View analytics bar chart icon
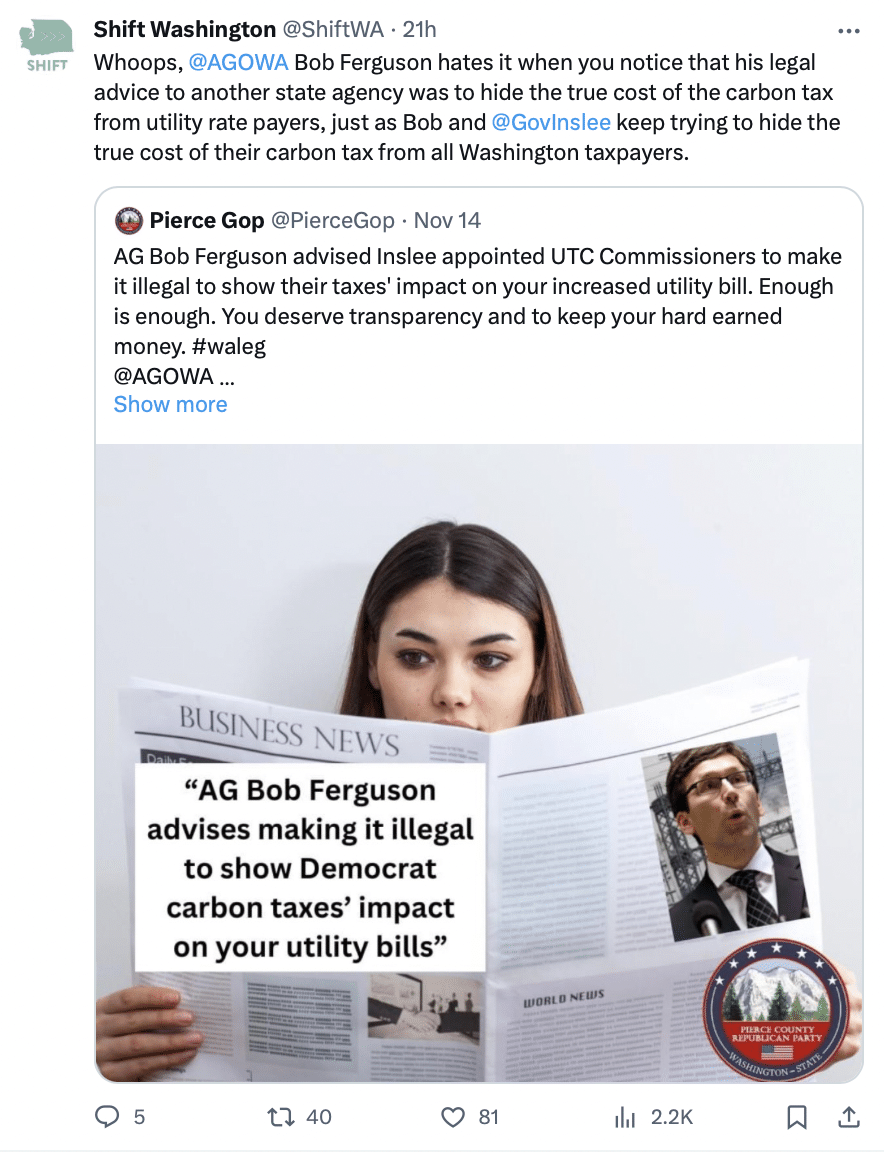The width and height of the screenshot is (884, 1152). point(625,1117)
